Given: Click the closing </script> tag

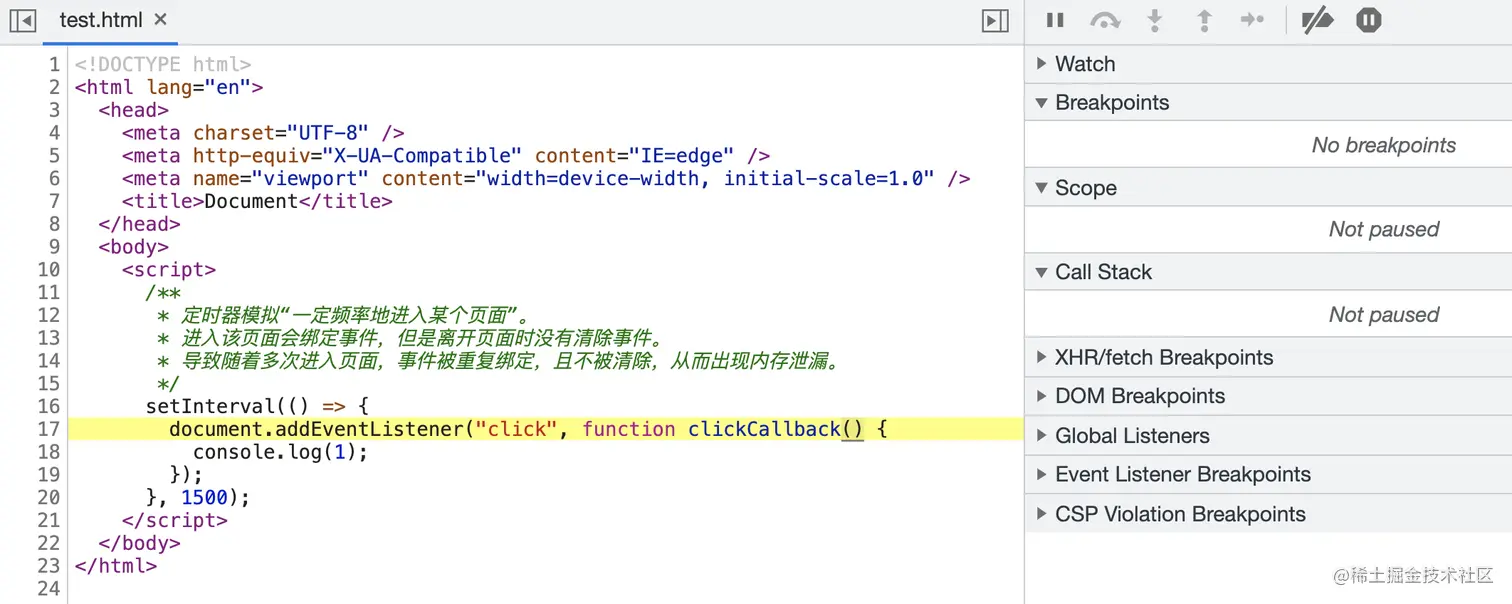Looking at the screenshot, I should coord(175,520).
